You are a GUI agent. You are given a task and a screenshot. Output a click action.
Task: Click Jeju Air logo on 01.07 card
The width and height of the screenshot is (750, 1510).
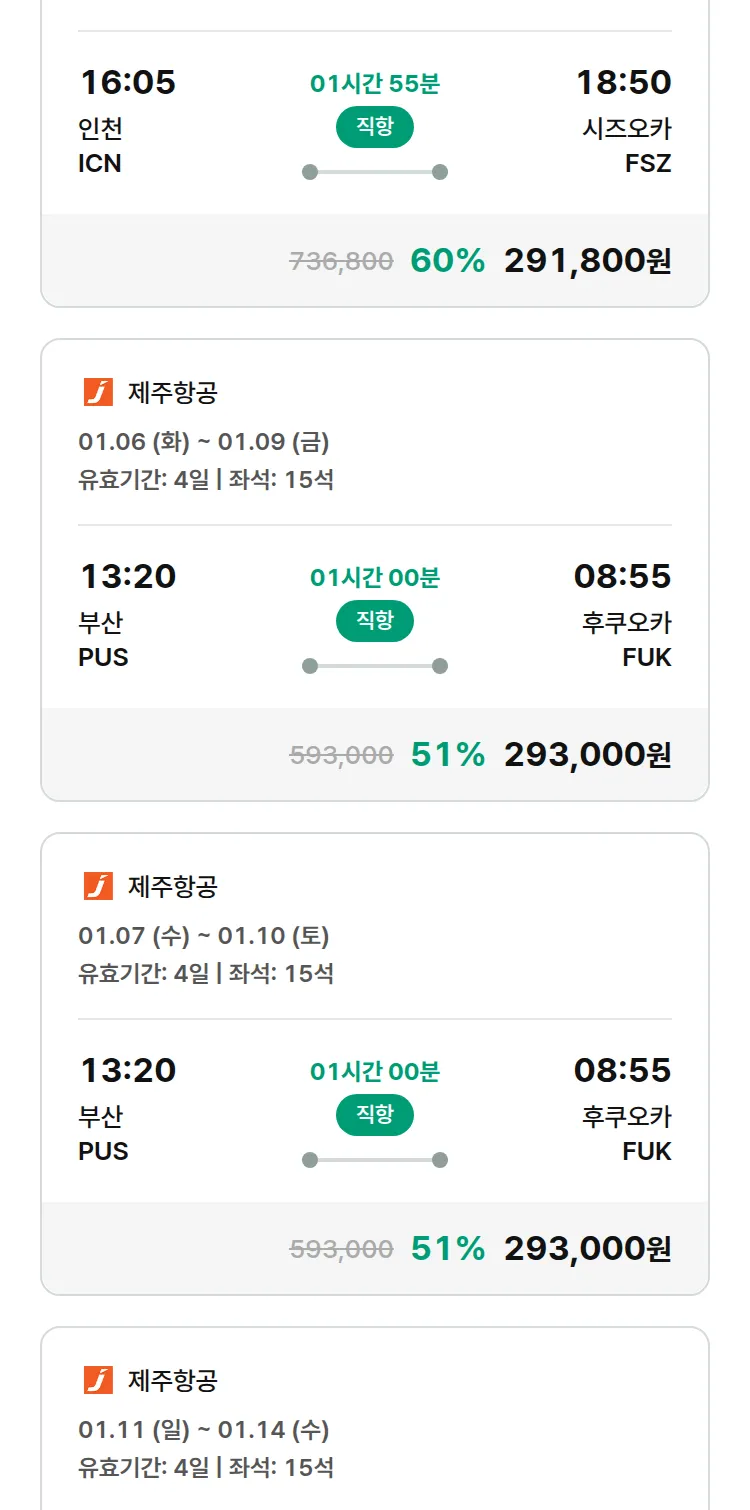coord(98,887)
